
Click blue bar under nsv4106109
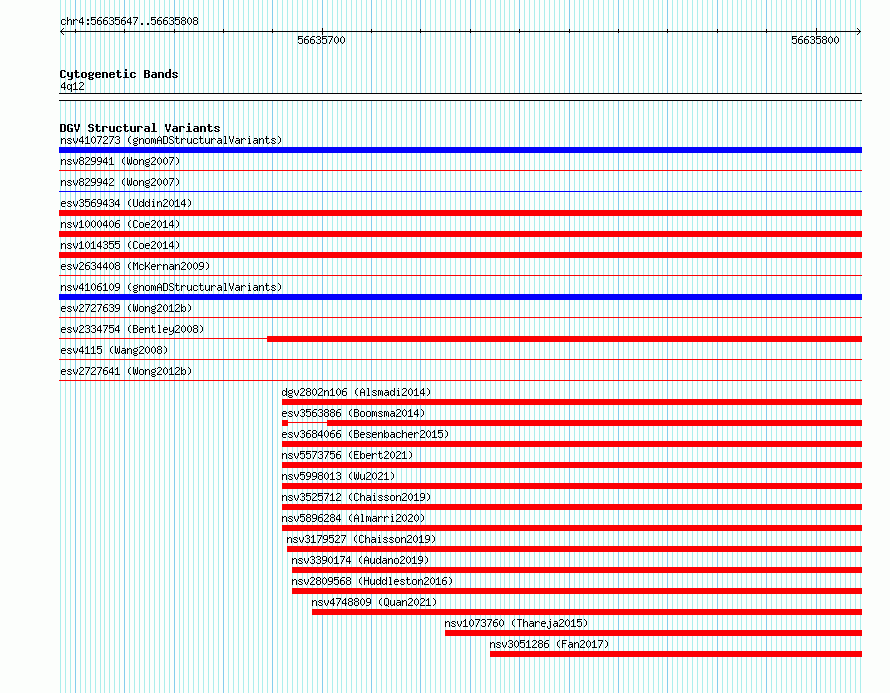[460, 297]
